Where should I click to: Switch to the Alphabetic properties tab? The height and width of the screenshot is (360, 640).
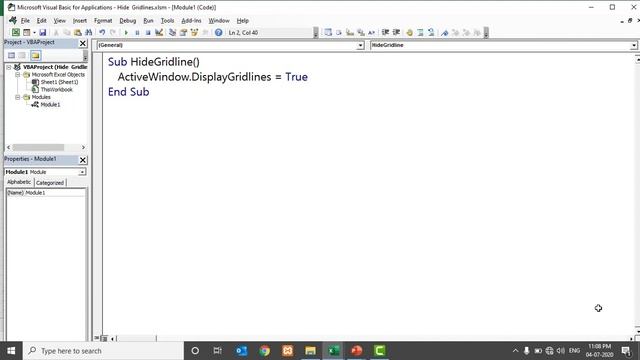[x=19, y=182]
